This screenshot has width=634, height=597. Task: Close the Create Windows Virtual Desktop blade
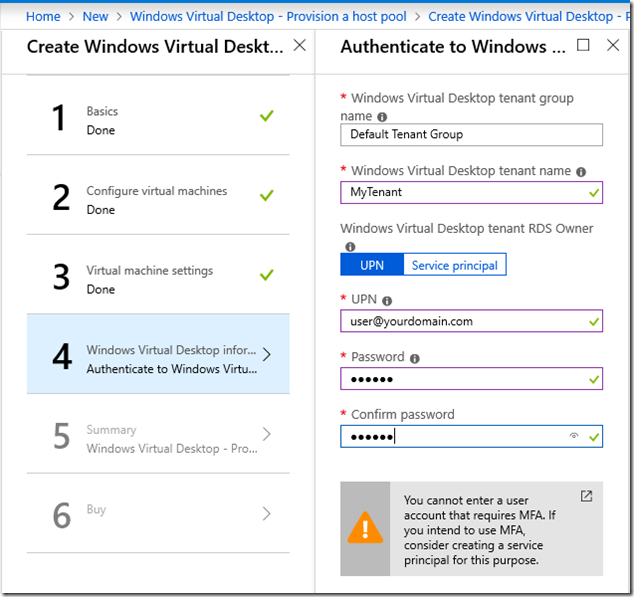pyautogui.click(x=300, y=45)
